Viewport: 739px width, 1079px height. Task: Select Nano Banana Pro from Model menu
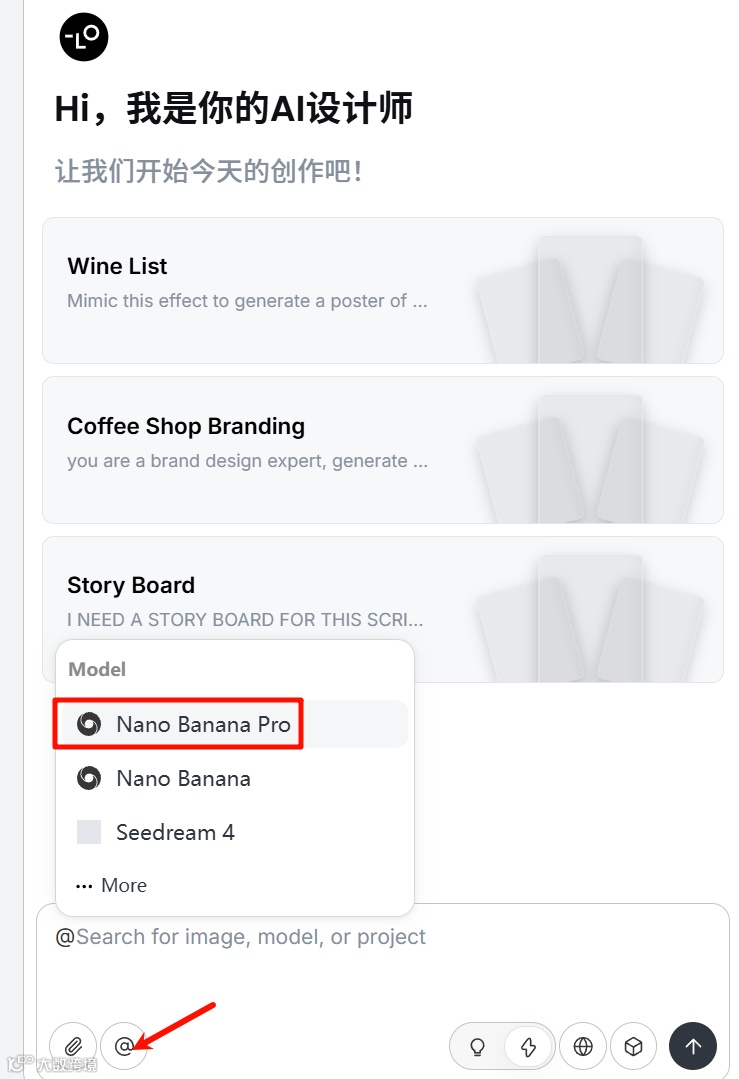pos(203,724)
